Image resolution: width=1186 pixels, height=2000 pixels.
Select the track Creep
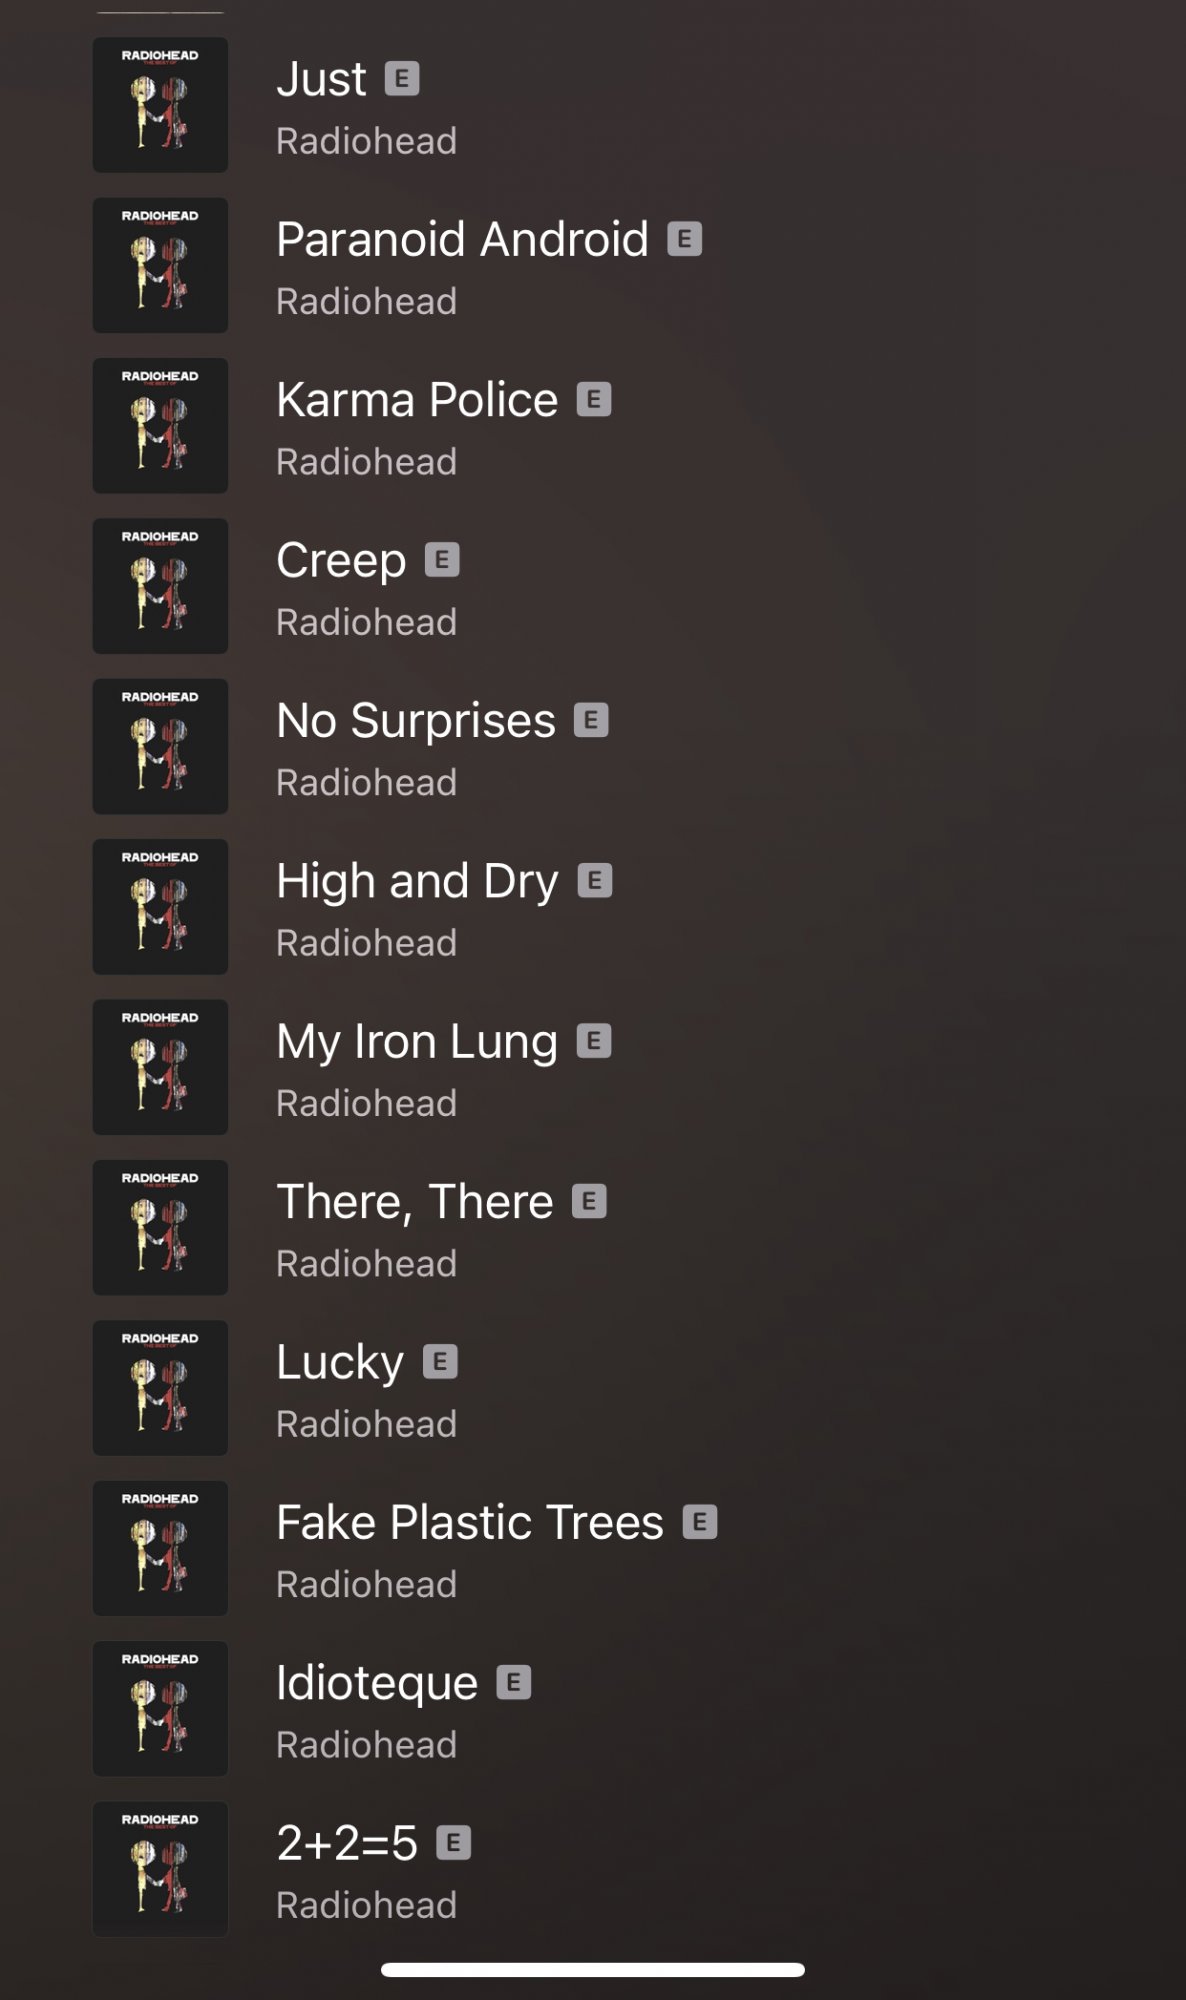point(341,561)
